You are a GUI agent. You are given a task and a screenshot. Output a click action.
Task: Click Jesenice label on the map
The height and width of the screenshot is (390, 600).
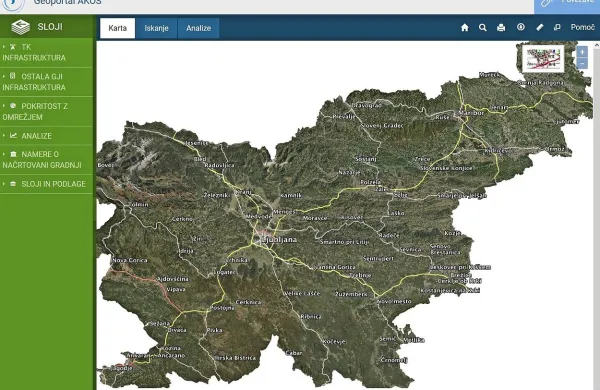pos(197,143)
